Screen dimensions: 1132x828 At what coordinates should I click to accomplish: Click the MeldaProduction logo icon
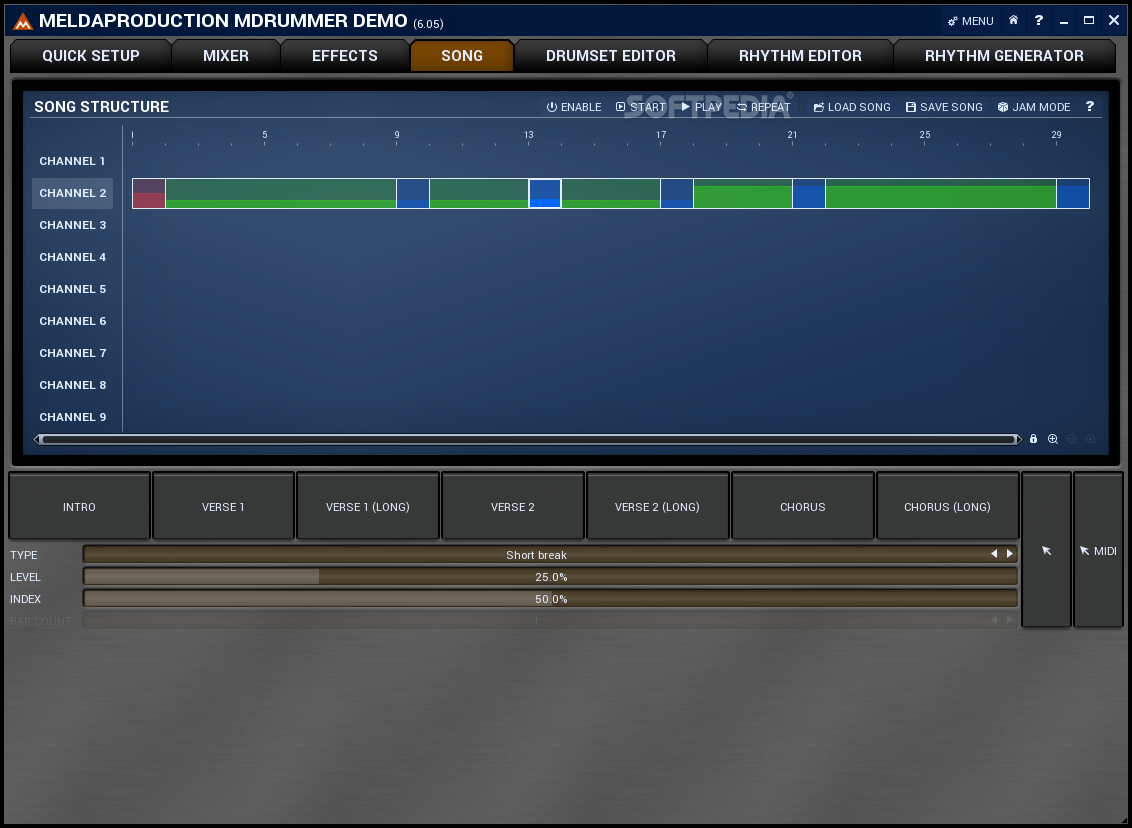(x=23, y=22)
